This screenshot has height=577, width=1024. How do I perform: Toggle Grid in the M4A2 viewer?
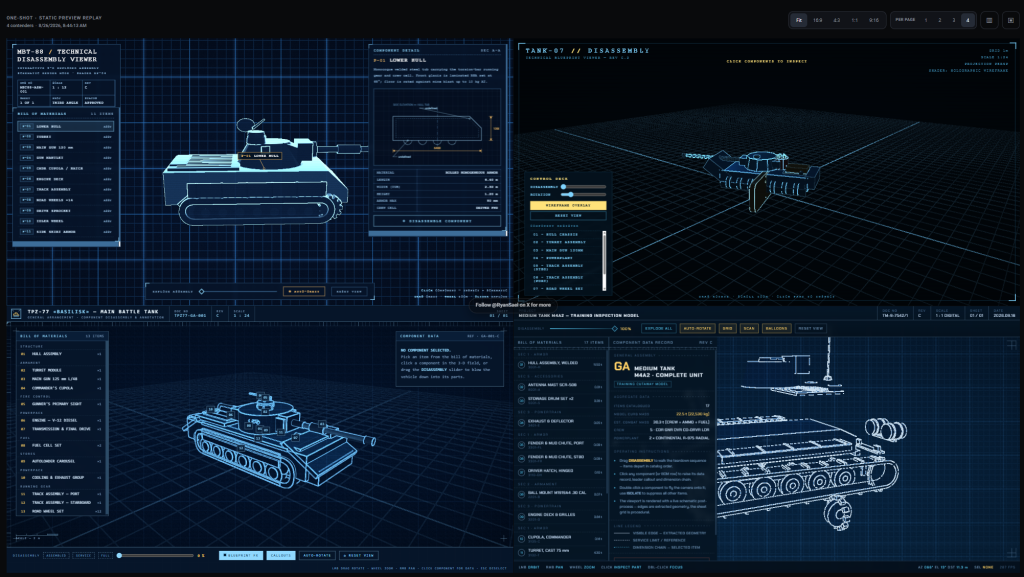tap(728, 328)
